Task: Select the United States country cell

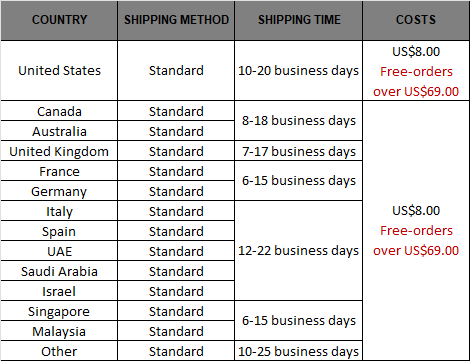Action: coord(59,71)
